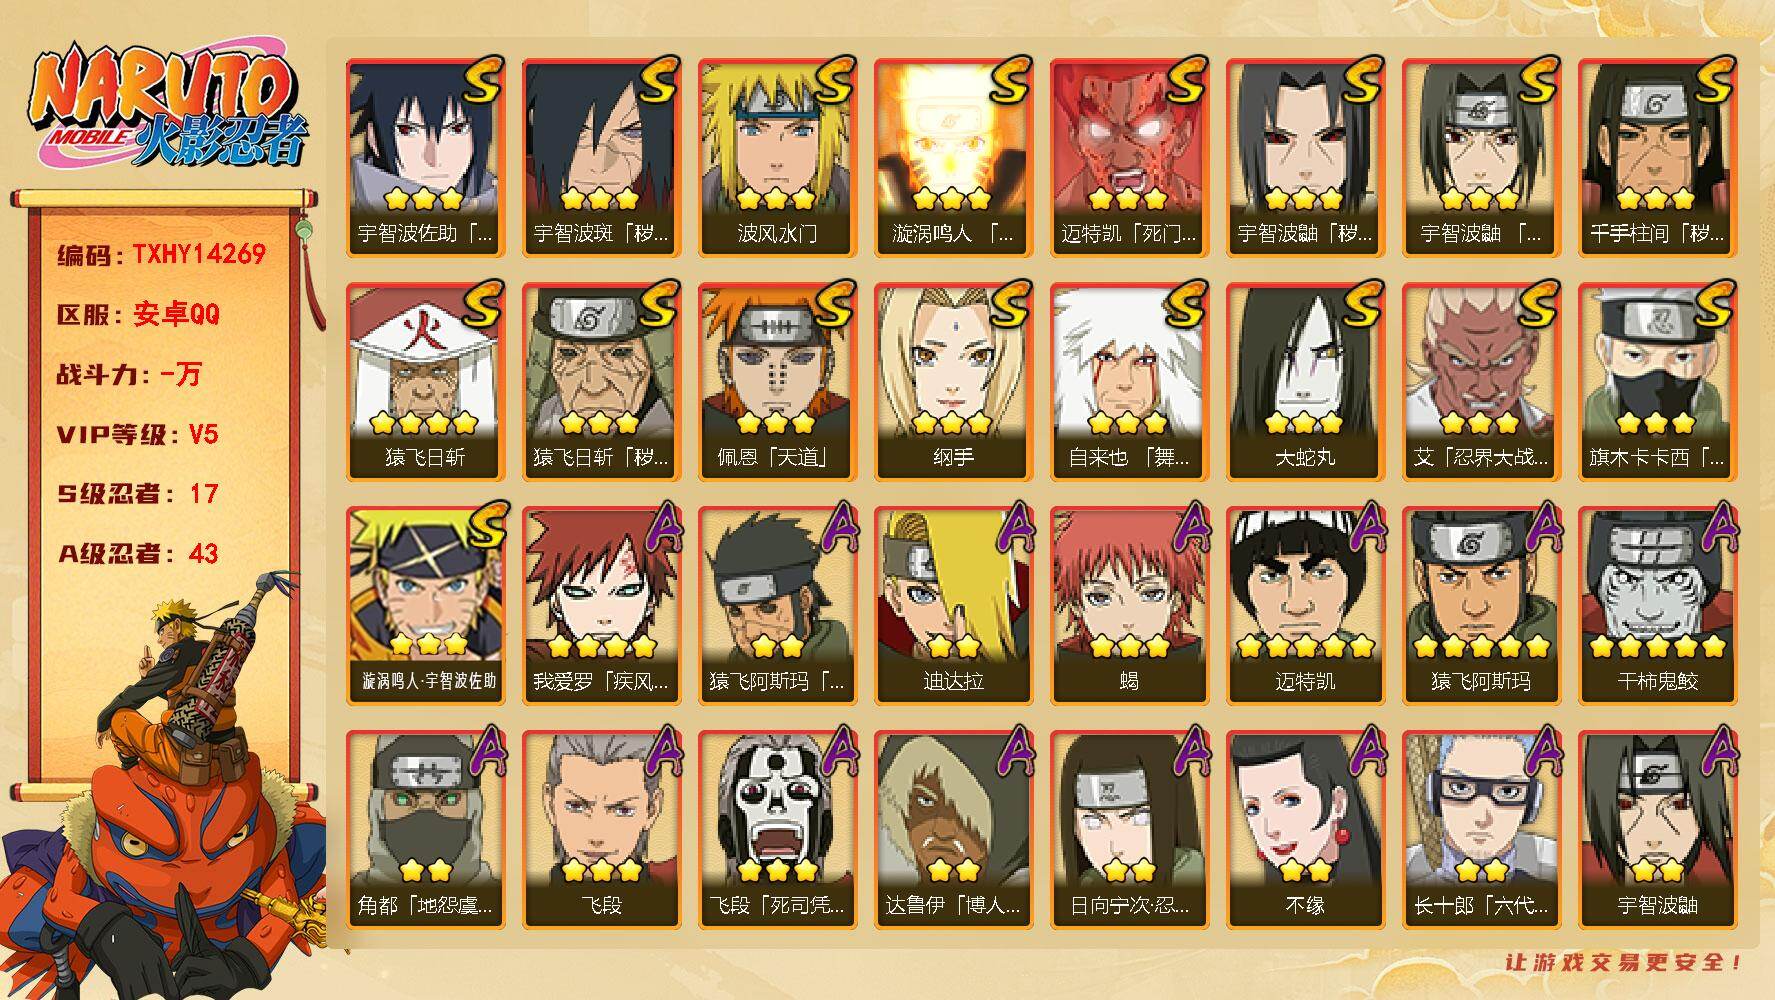Click the V5 VIP level value
The image size is (1775, 1000).
203,434
